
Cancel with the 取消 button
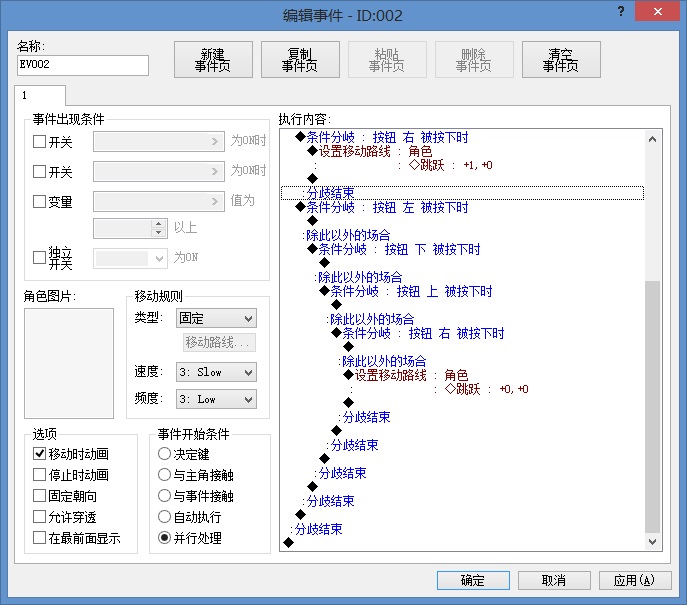click(554, 580)
